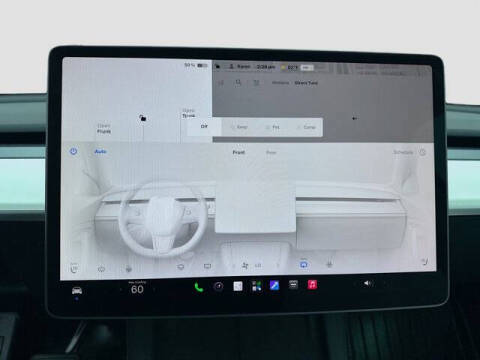
Task: Tap the lock icon above the car
Action: pos(143,118)
